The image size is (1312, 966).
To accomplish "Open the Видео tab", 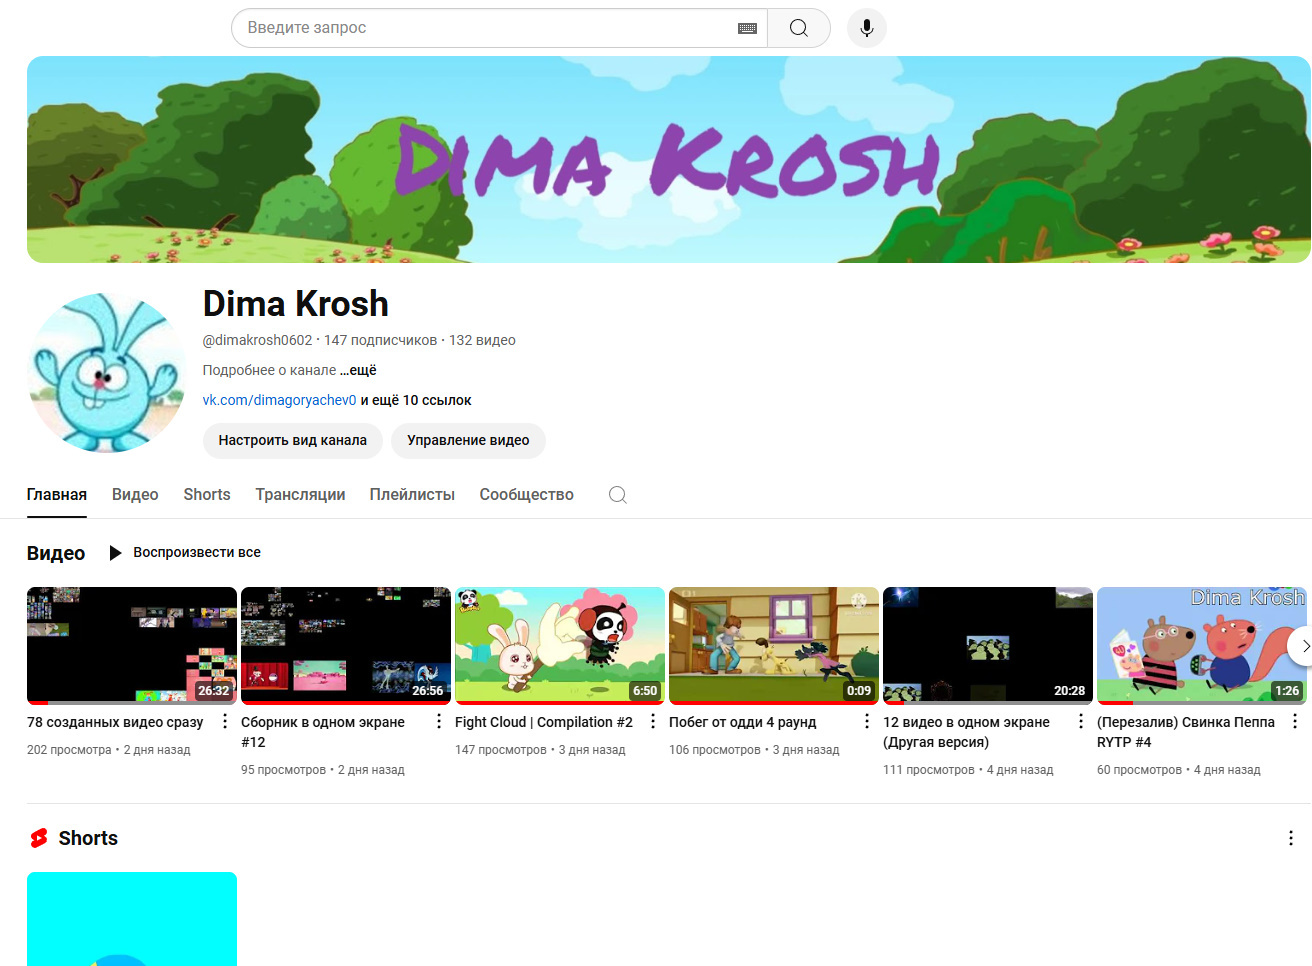I will (135, 495).
